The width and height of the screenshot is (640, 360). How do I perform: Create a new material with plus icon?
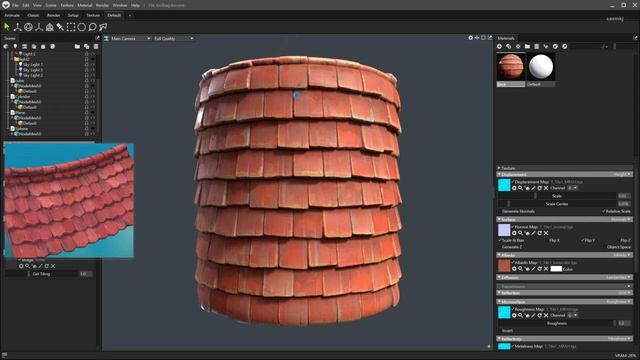click(x=499, y=47)
